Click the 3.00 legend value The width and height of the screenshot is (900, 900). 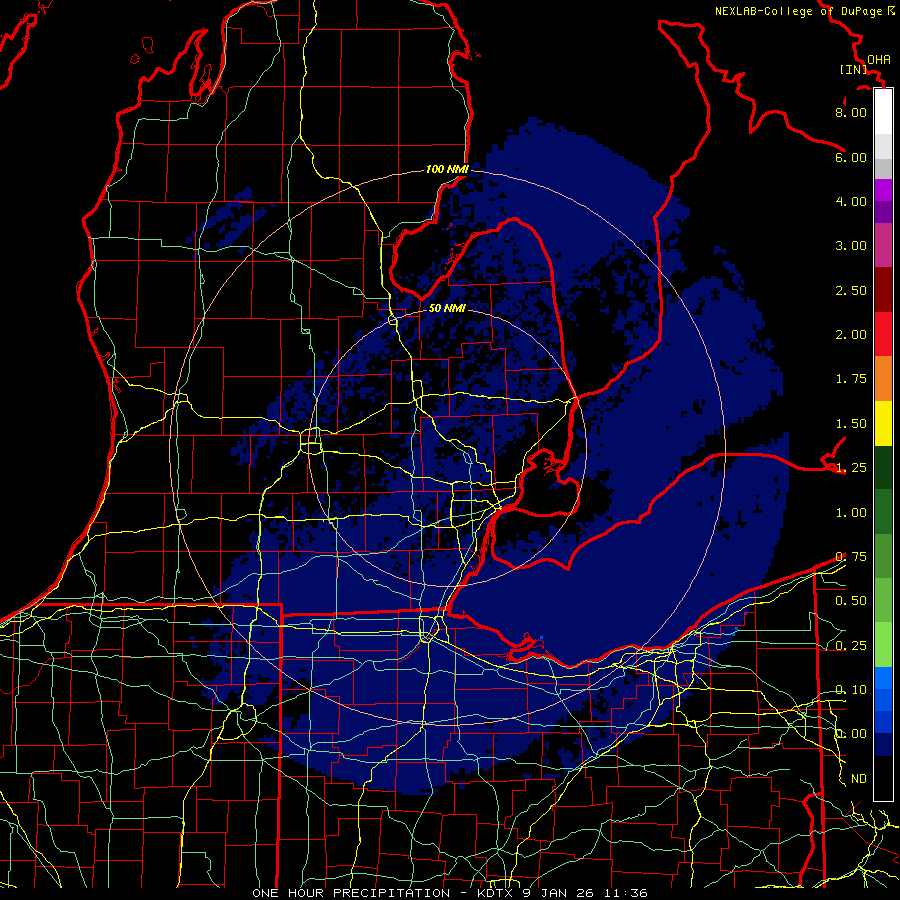[851, 246]
